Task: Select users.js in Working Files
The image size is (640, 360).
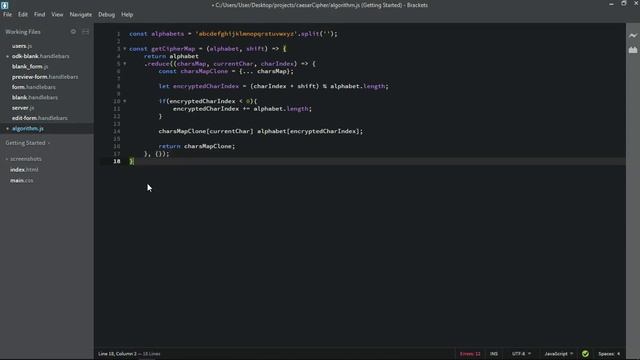Action: tap(22, 46)
